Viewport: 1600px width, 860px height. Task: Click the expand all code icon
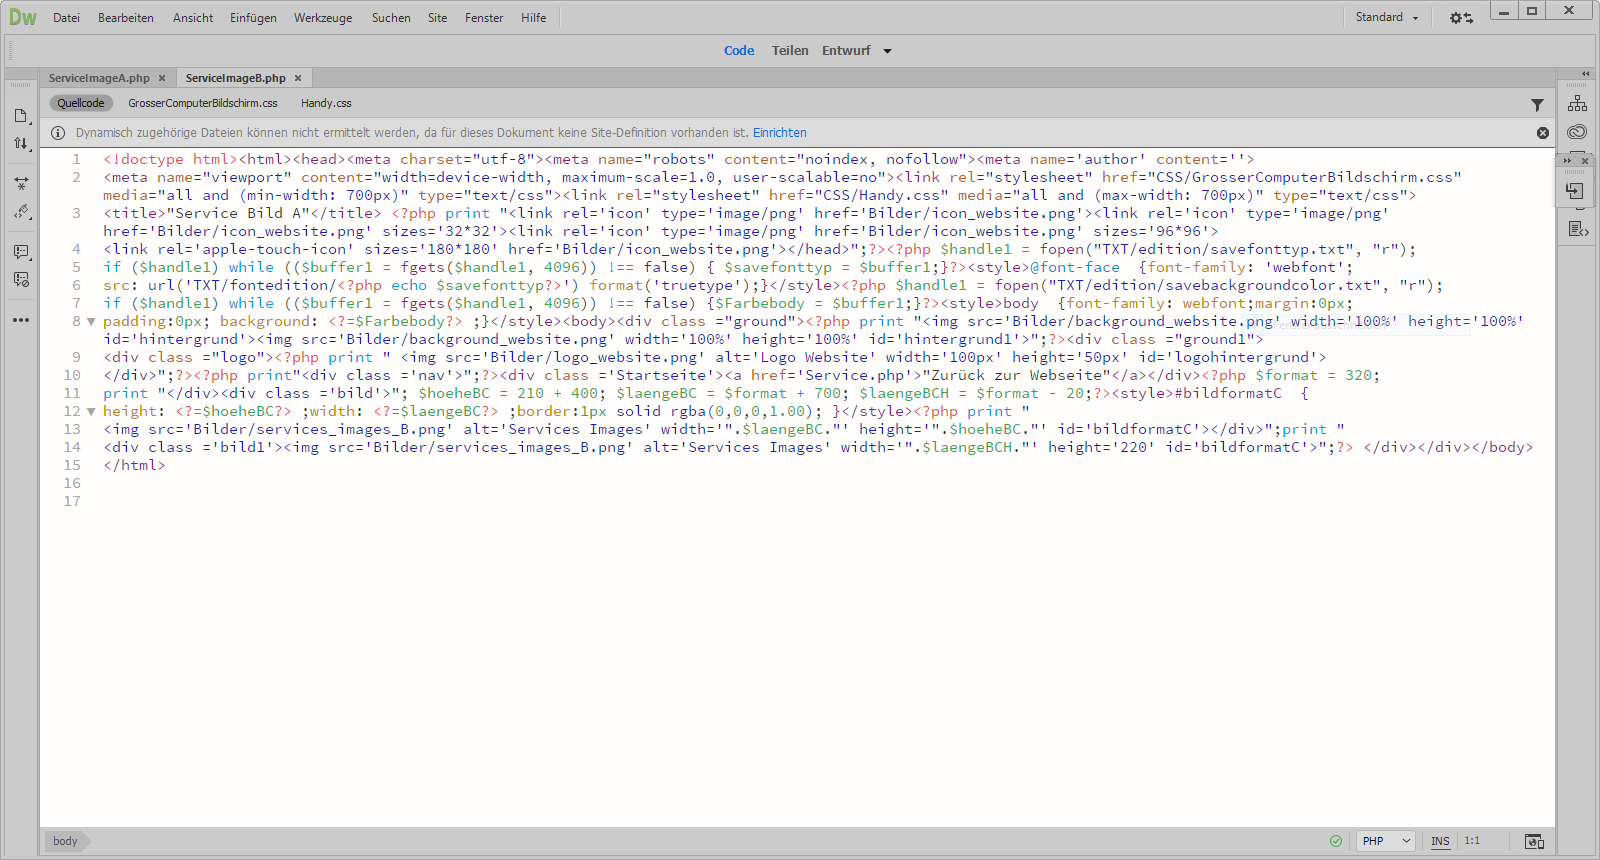(x=21, y=184)
